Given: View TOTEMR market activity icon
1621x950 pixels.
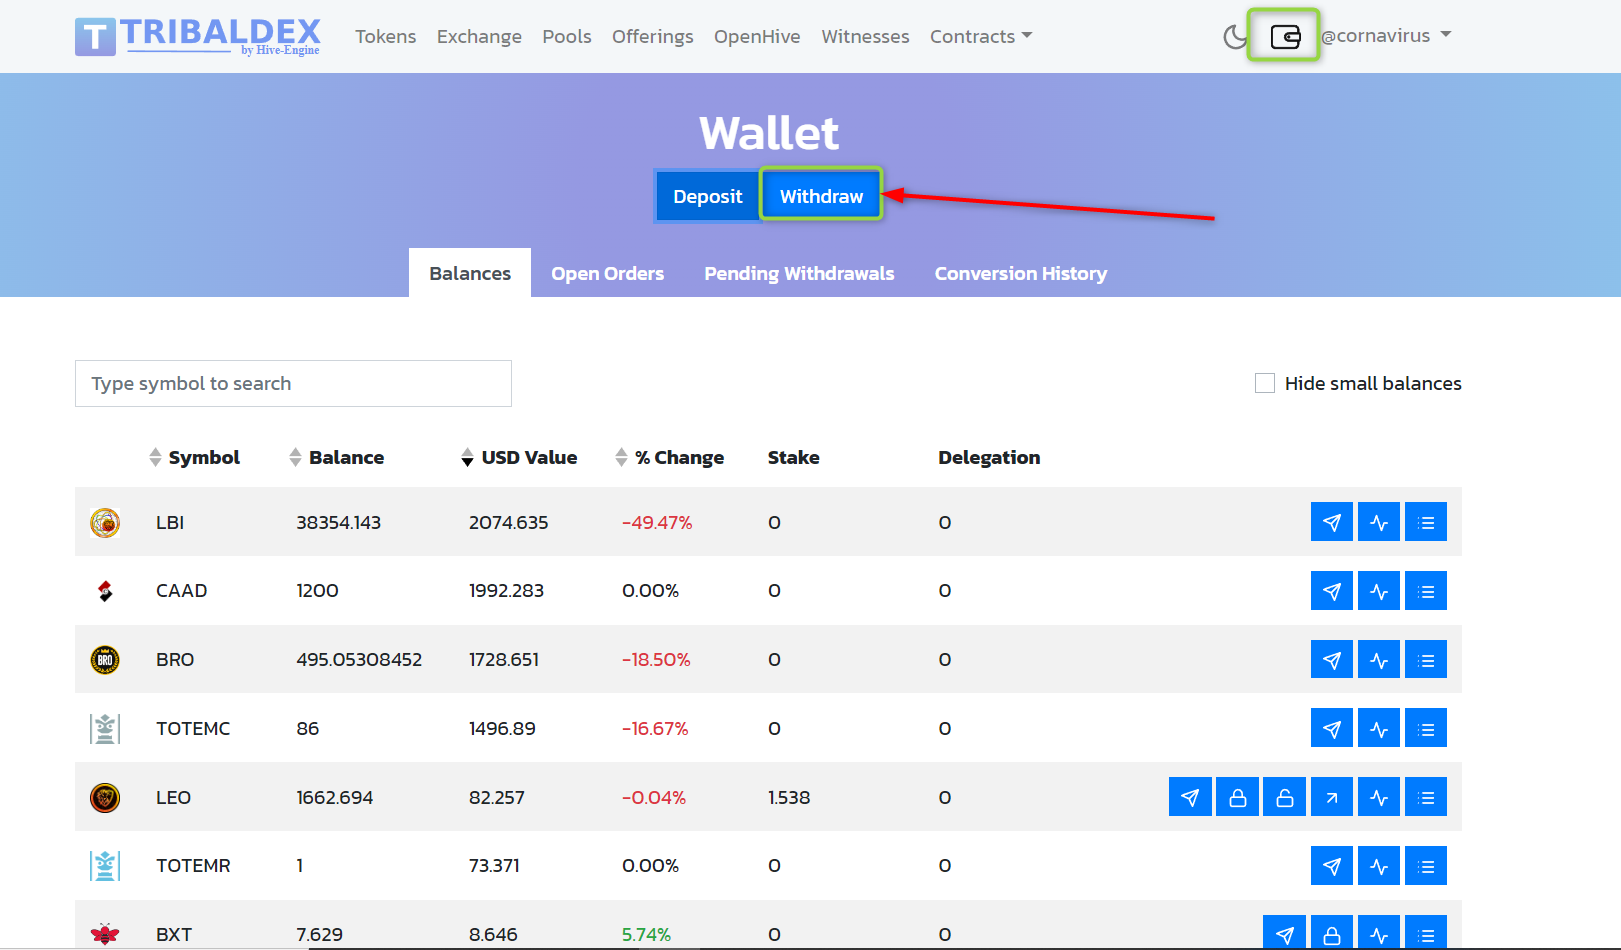Looking at the screenshot, I should click(1379, 866).
